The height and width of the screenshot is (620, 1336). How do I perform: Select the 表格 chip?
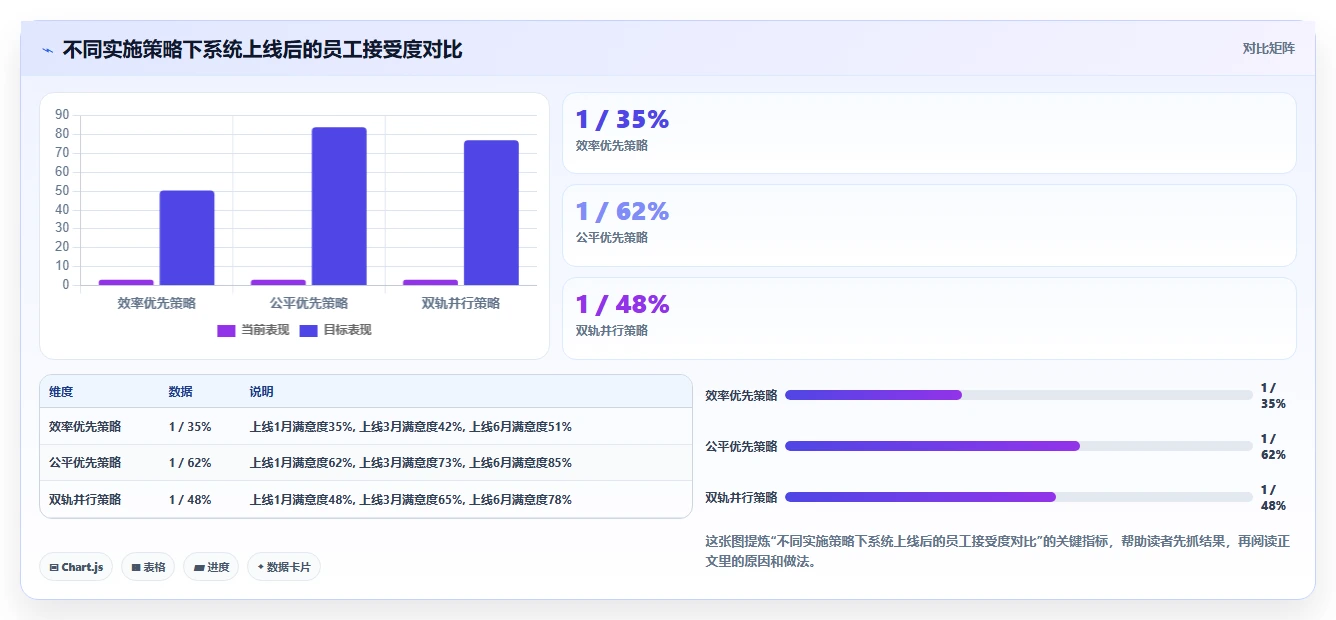tap(148, 567)
